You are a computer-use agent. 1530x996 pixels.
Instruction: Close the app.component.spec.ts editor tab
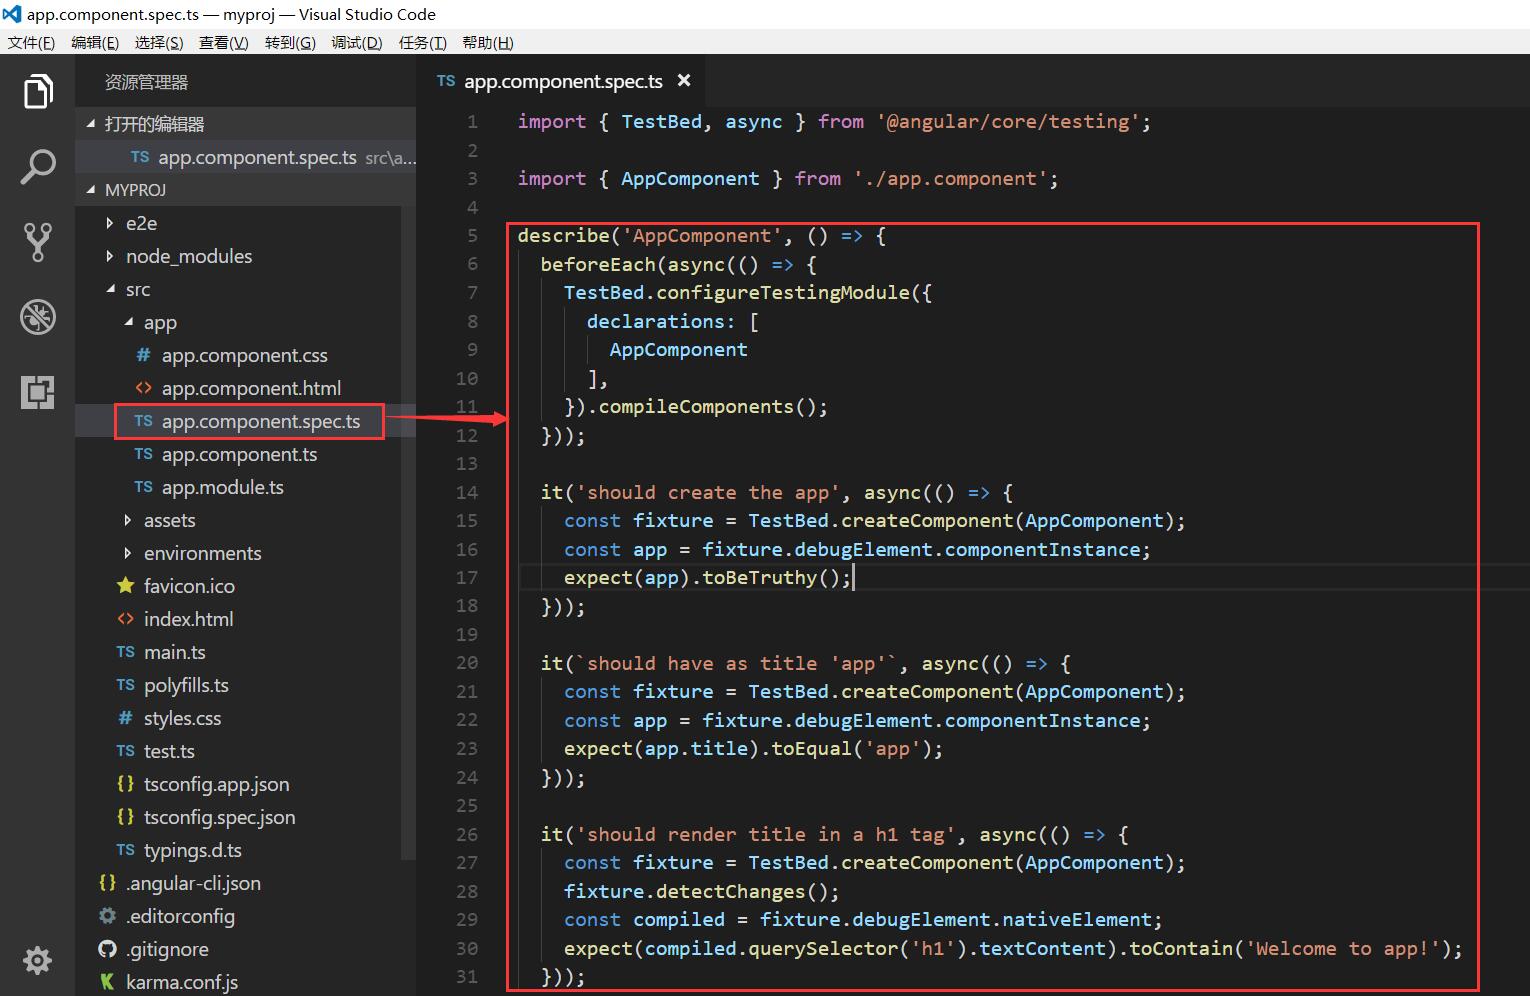[x=684, y=80]
